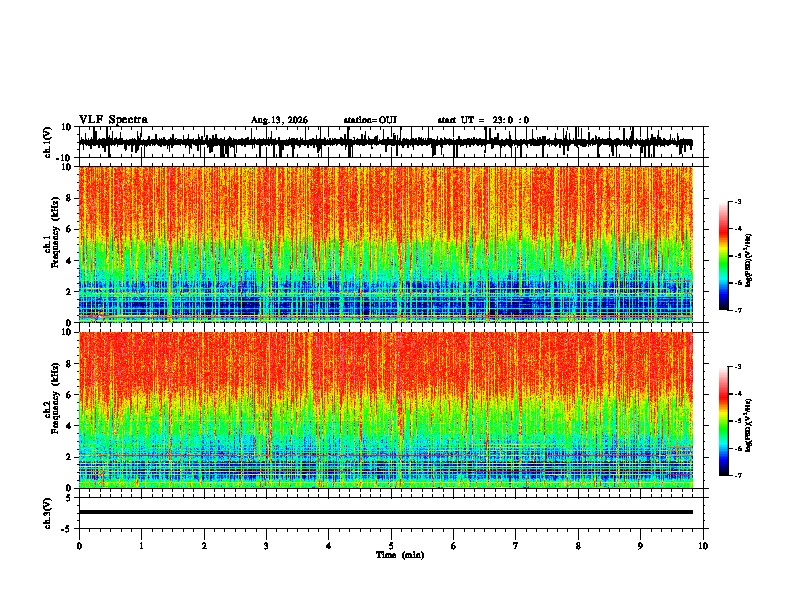792x612 pixels.
Task: Click the "ch.3(V)" axis label
Action: click(x=48, y=513)
